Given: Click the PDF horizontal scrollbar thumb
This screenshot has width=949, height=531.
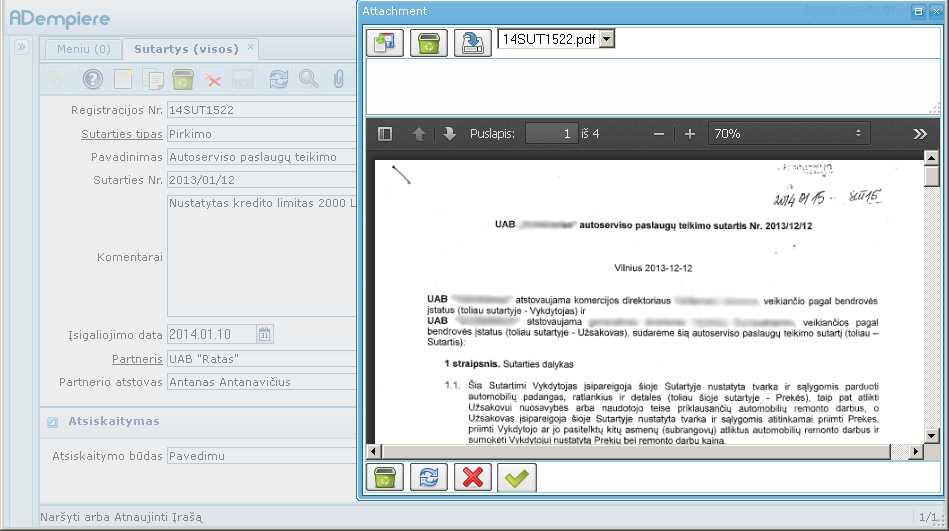Looking at the screenshot, I should tap(636, 451).
